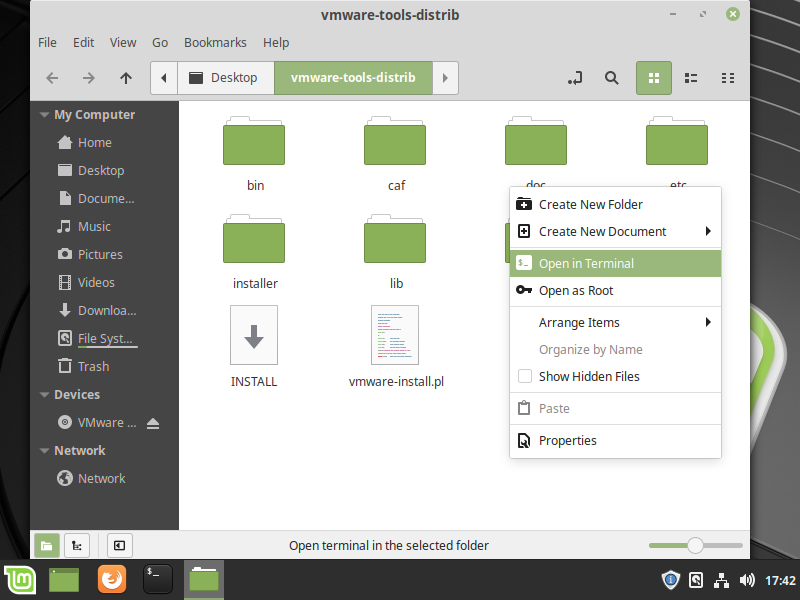This screenshot has height=600, width=800.
Task: Open the calendar from the 17:42 clock
Action: click(780, 581)
